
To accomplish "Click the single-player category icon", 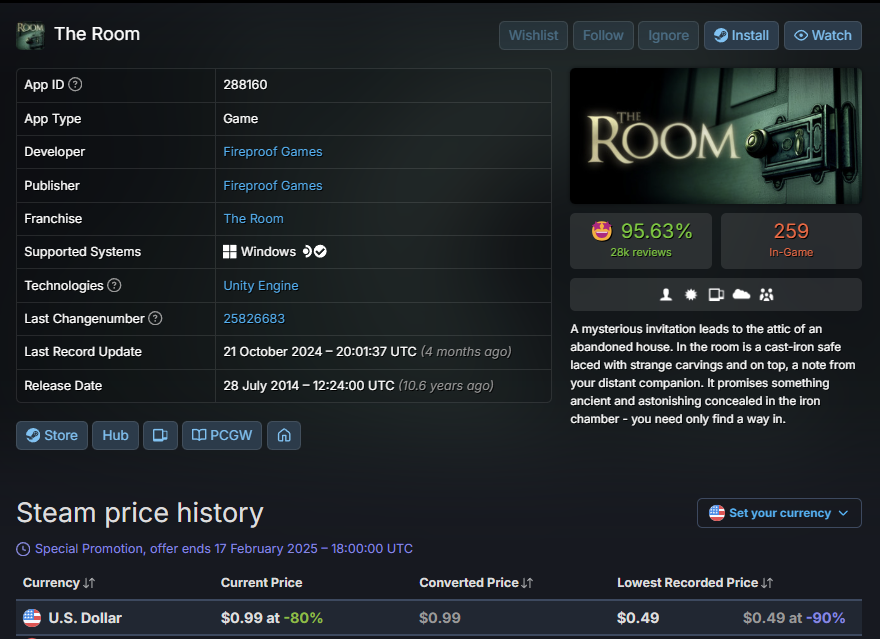I will pyautogui.click(x=666, y=295).
